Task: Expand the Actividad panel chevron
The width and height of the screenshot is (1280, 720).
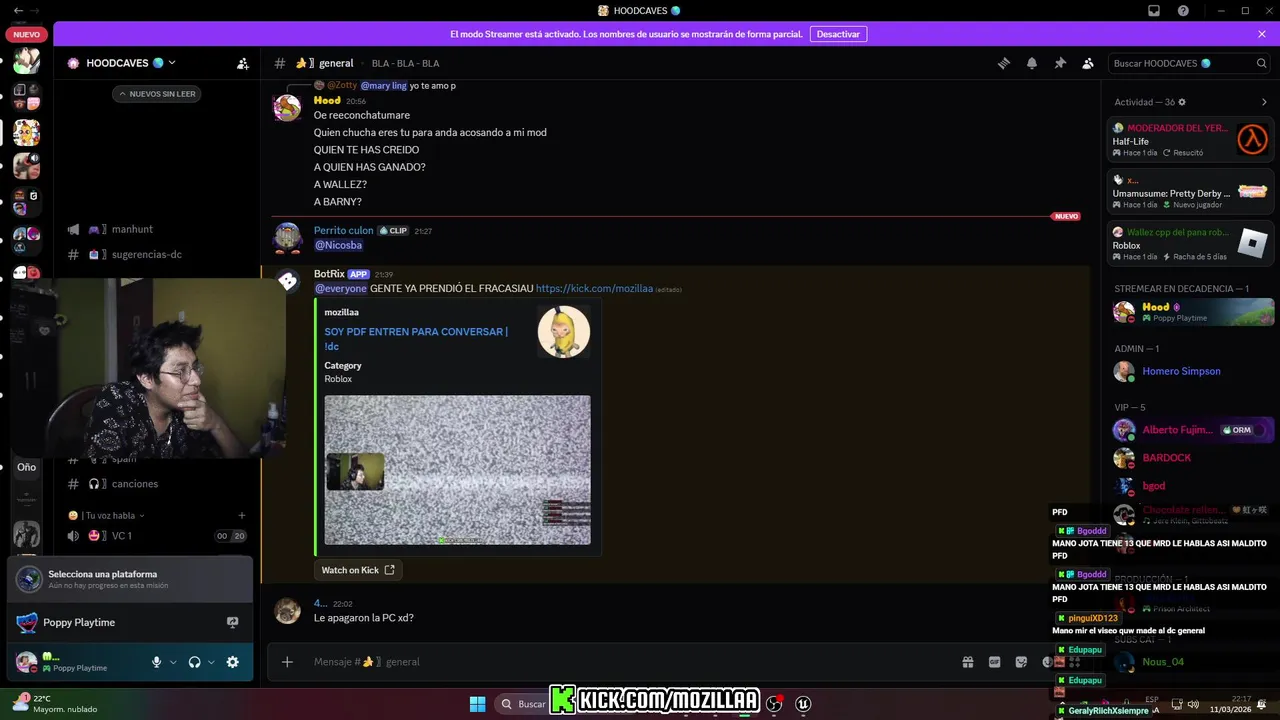Action: click(1264, 102)
